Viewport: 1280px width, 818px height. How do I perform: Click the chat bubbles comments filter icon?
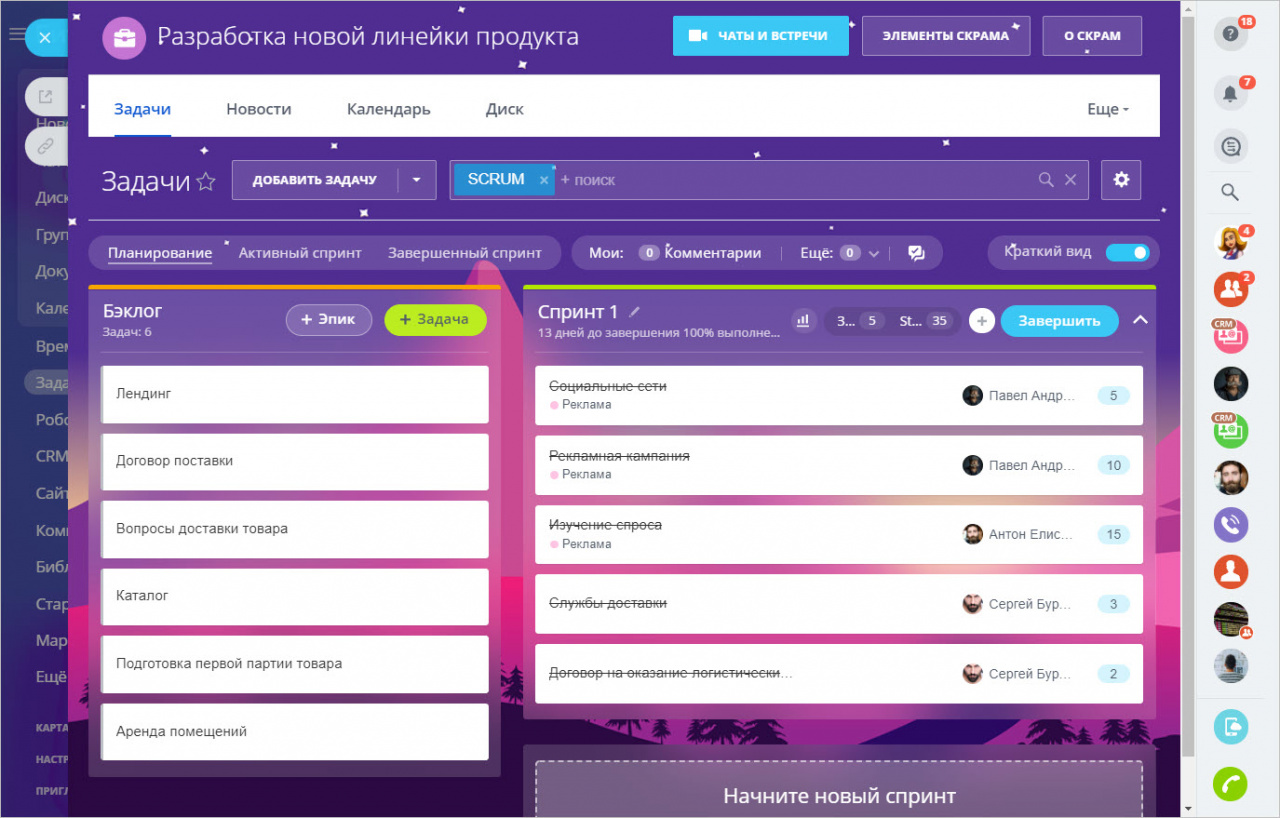point(916,253)
